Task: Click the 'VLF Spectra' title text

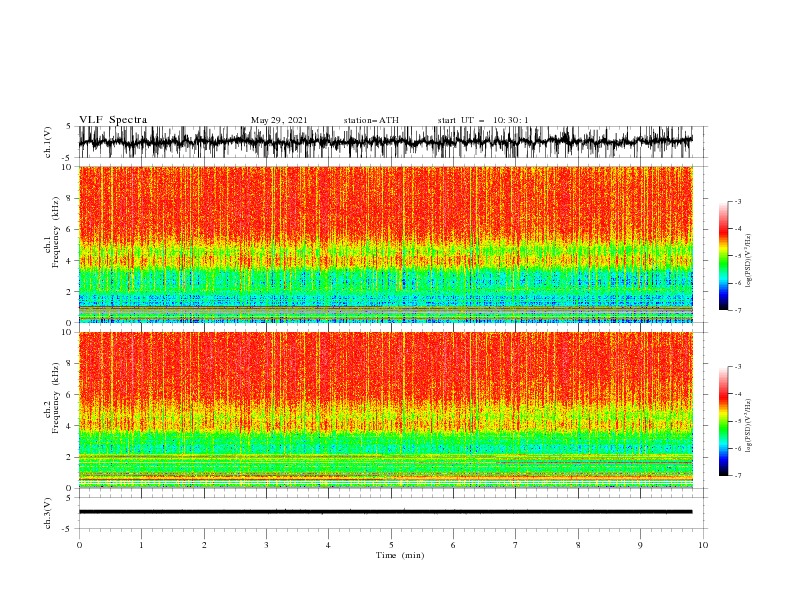Action: [113, 120]
